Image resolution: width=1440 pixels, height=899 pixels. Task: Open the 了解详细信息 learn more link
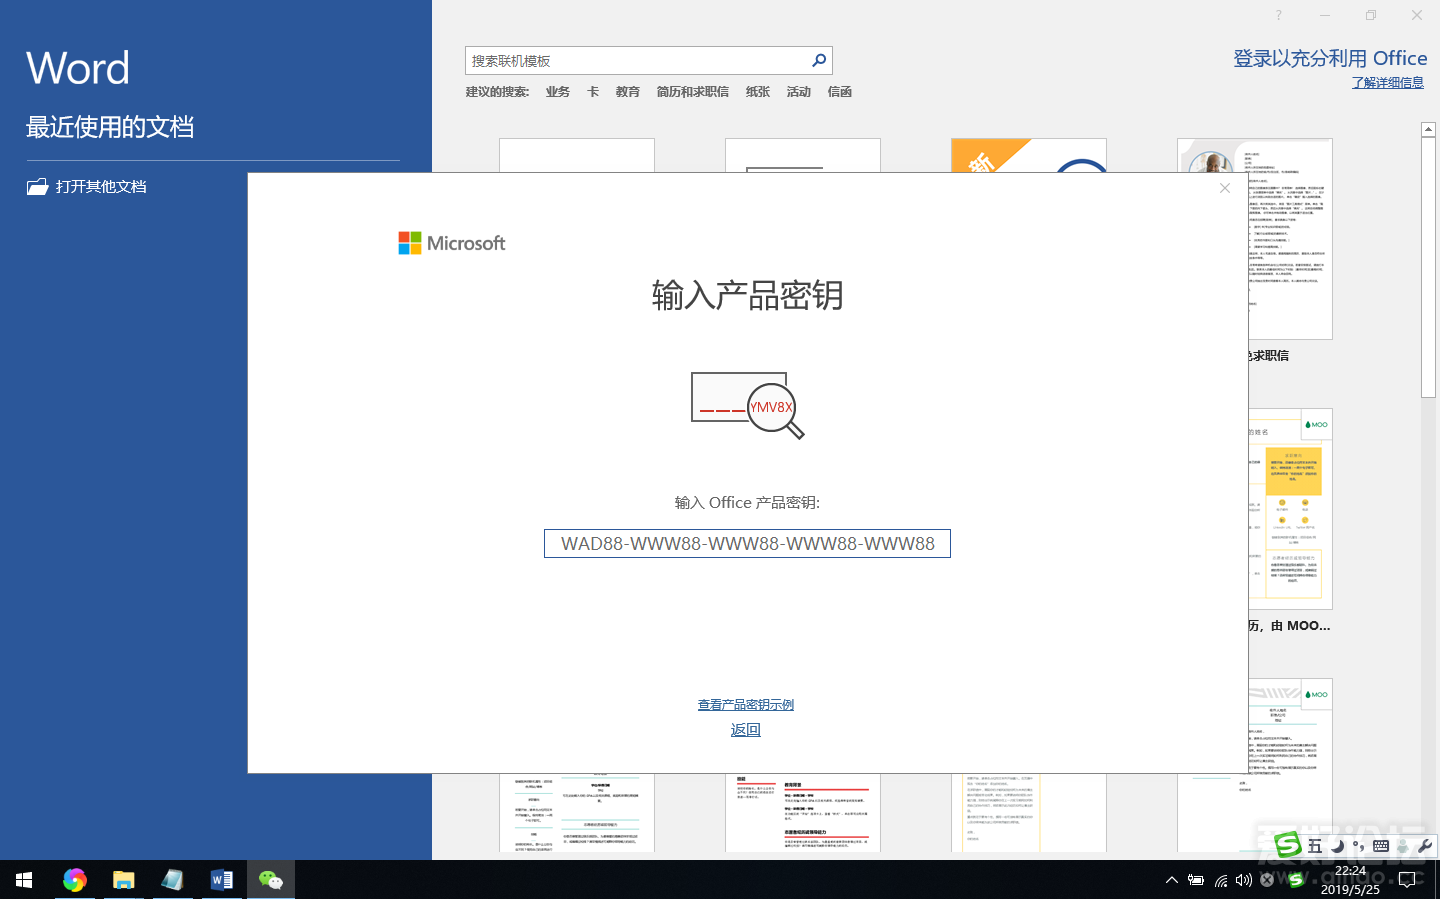[x=1387, y=83]
